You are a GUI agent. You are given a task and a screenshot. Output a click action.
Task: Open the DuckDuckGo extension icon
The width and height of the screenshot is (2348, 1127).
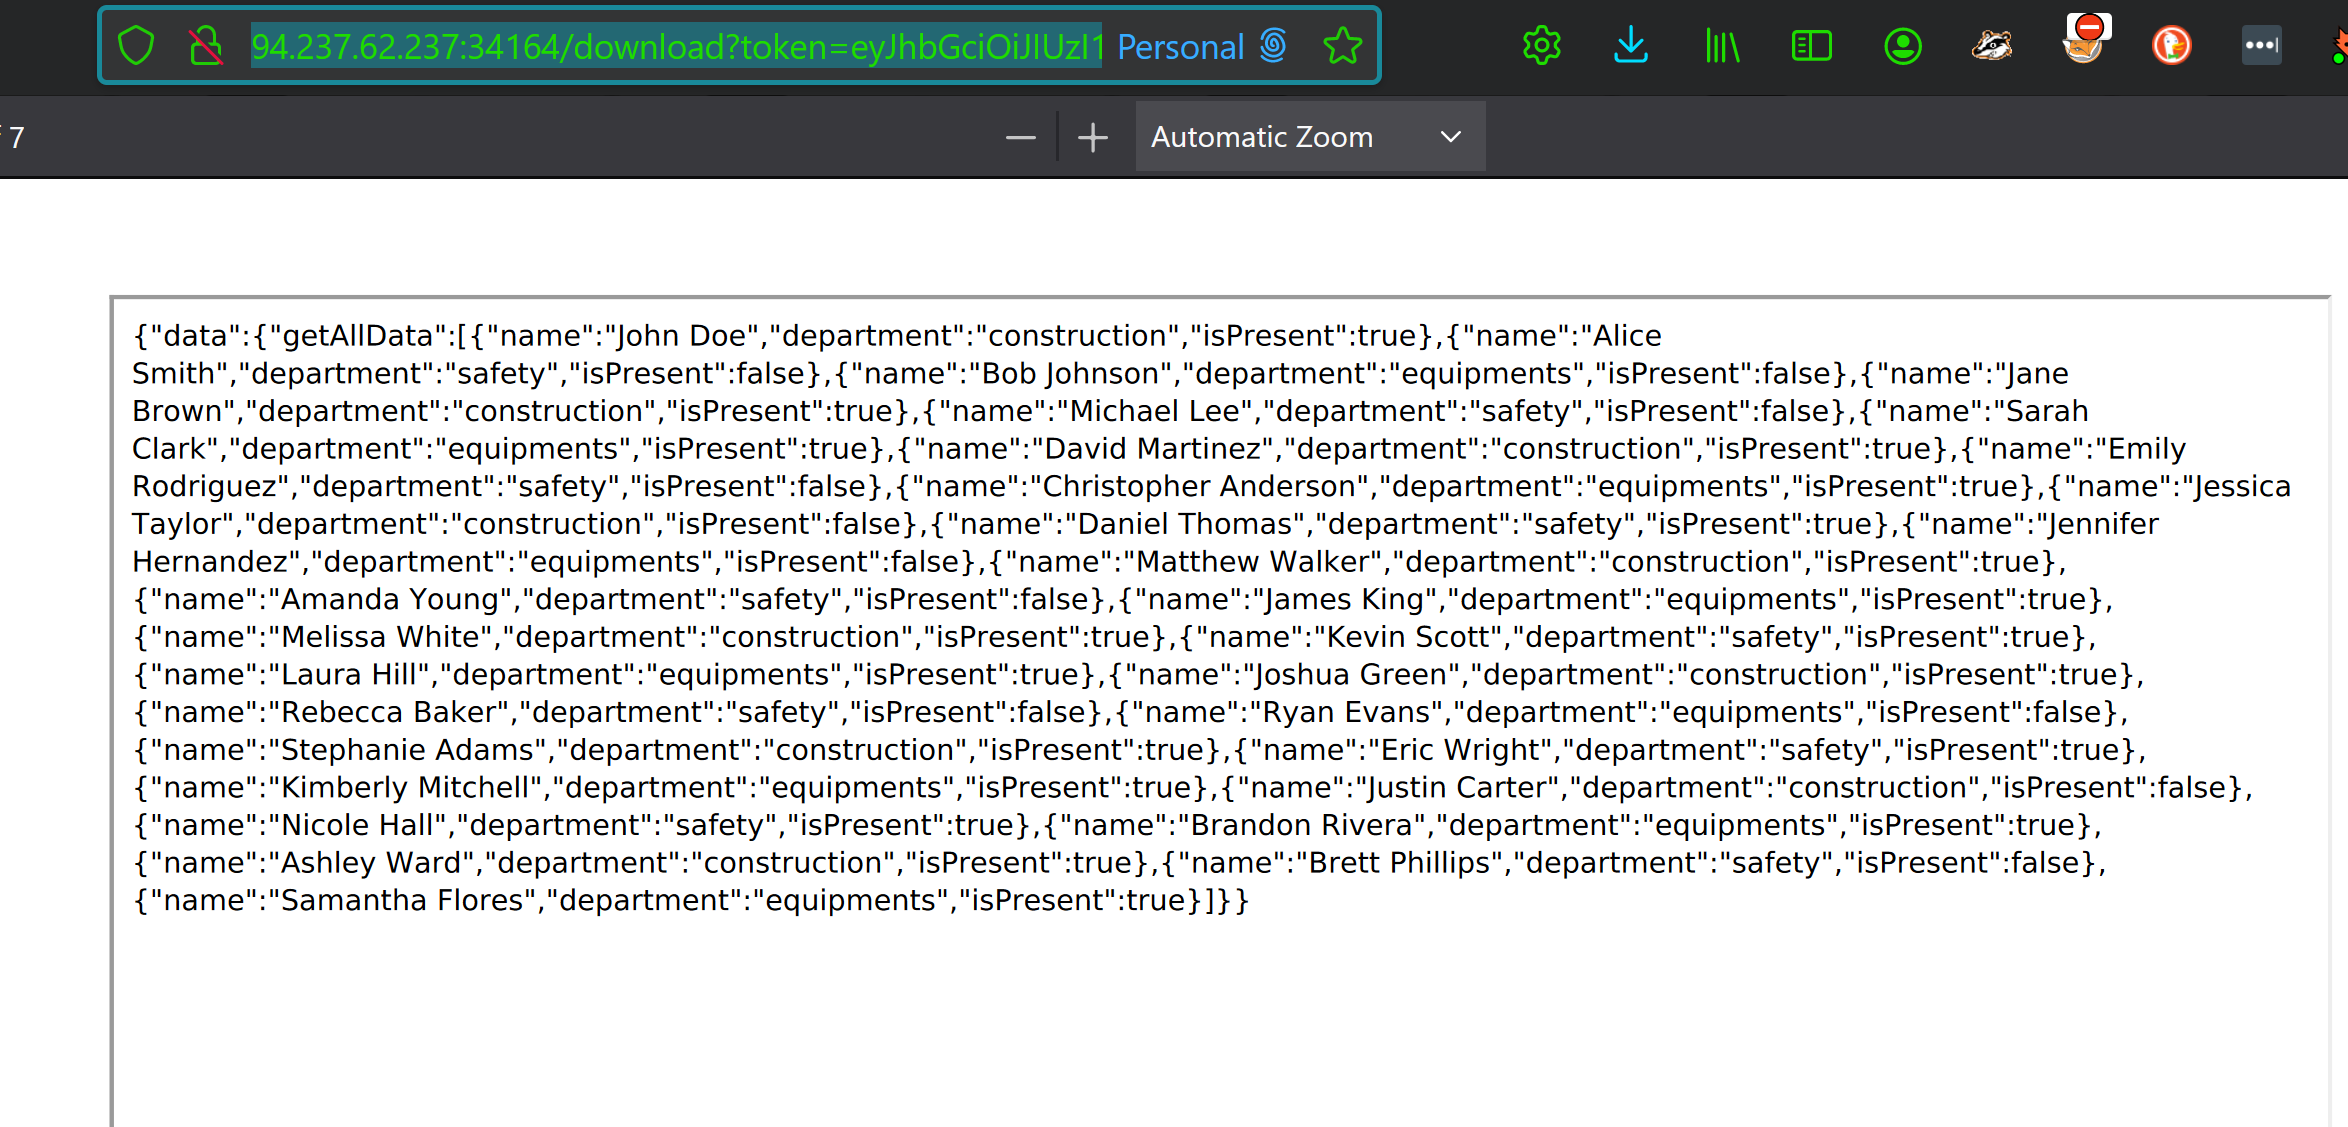(2172, 46)
